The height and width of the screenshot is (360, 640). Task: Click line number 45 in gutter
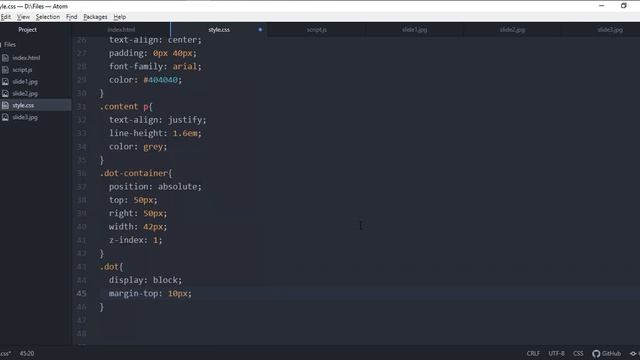point(81,293)
